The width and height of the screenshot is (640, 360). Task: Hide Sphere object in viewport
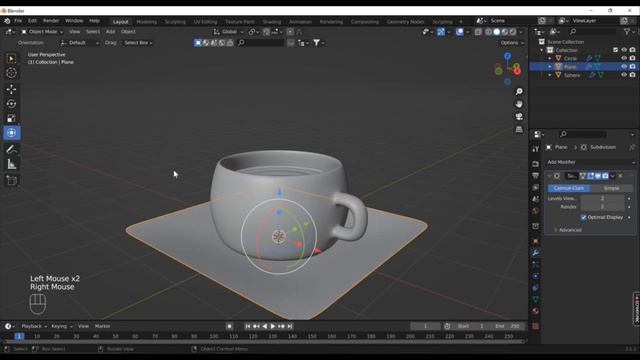click(x=624, y=75)
